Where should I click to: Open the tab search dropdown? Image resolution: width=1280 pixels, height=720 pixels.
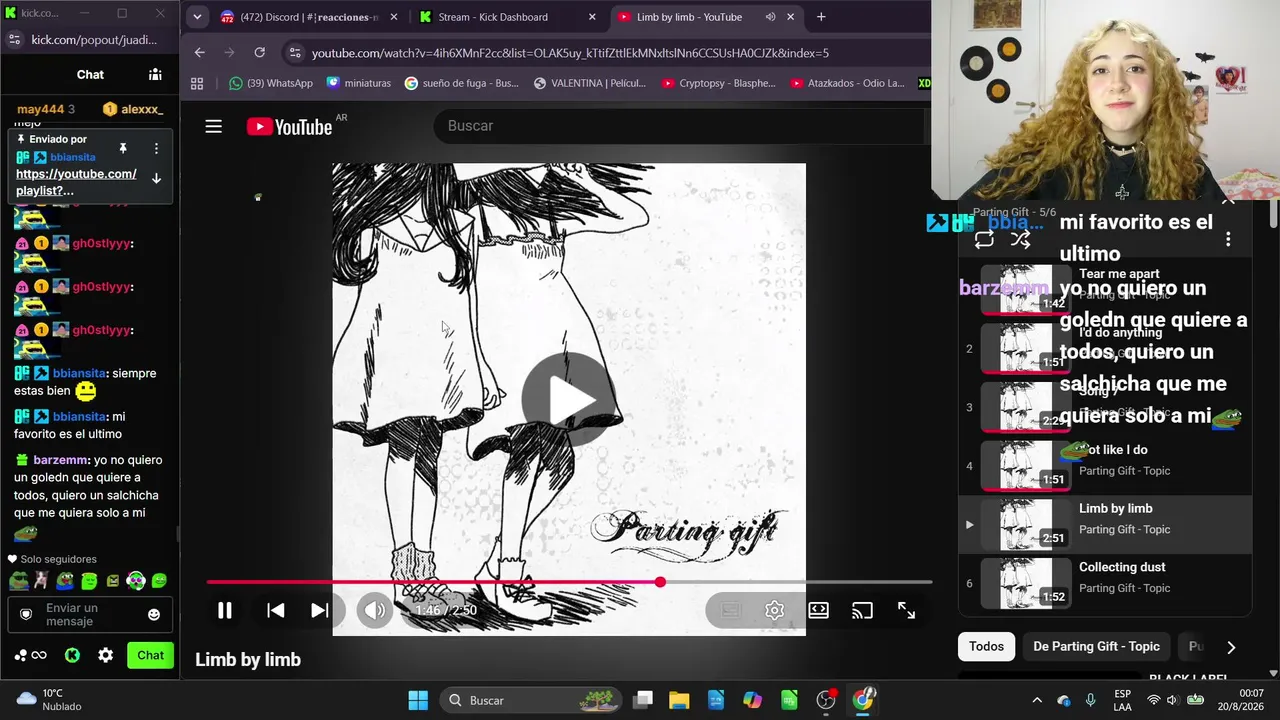pos(197,17)
